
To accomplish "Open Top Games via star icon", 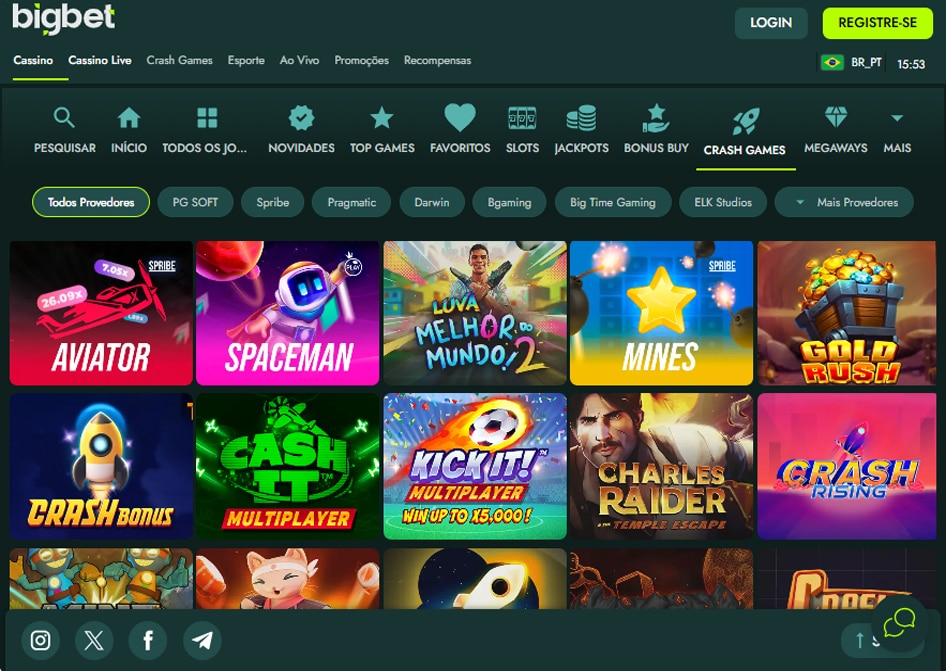I will [x=381, y=116].
